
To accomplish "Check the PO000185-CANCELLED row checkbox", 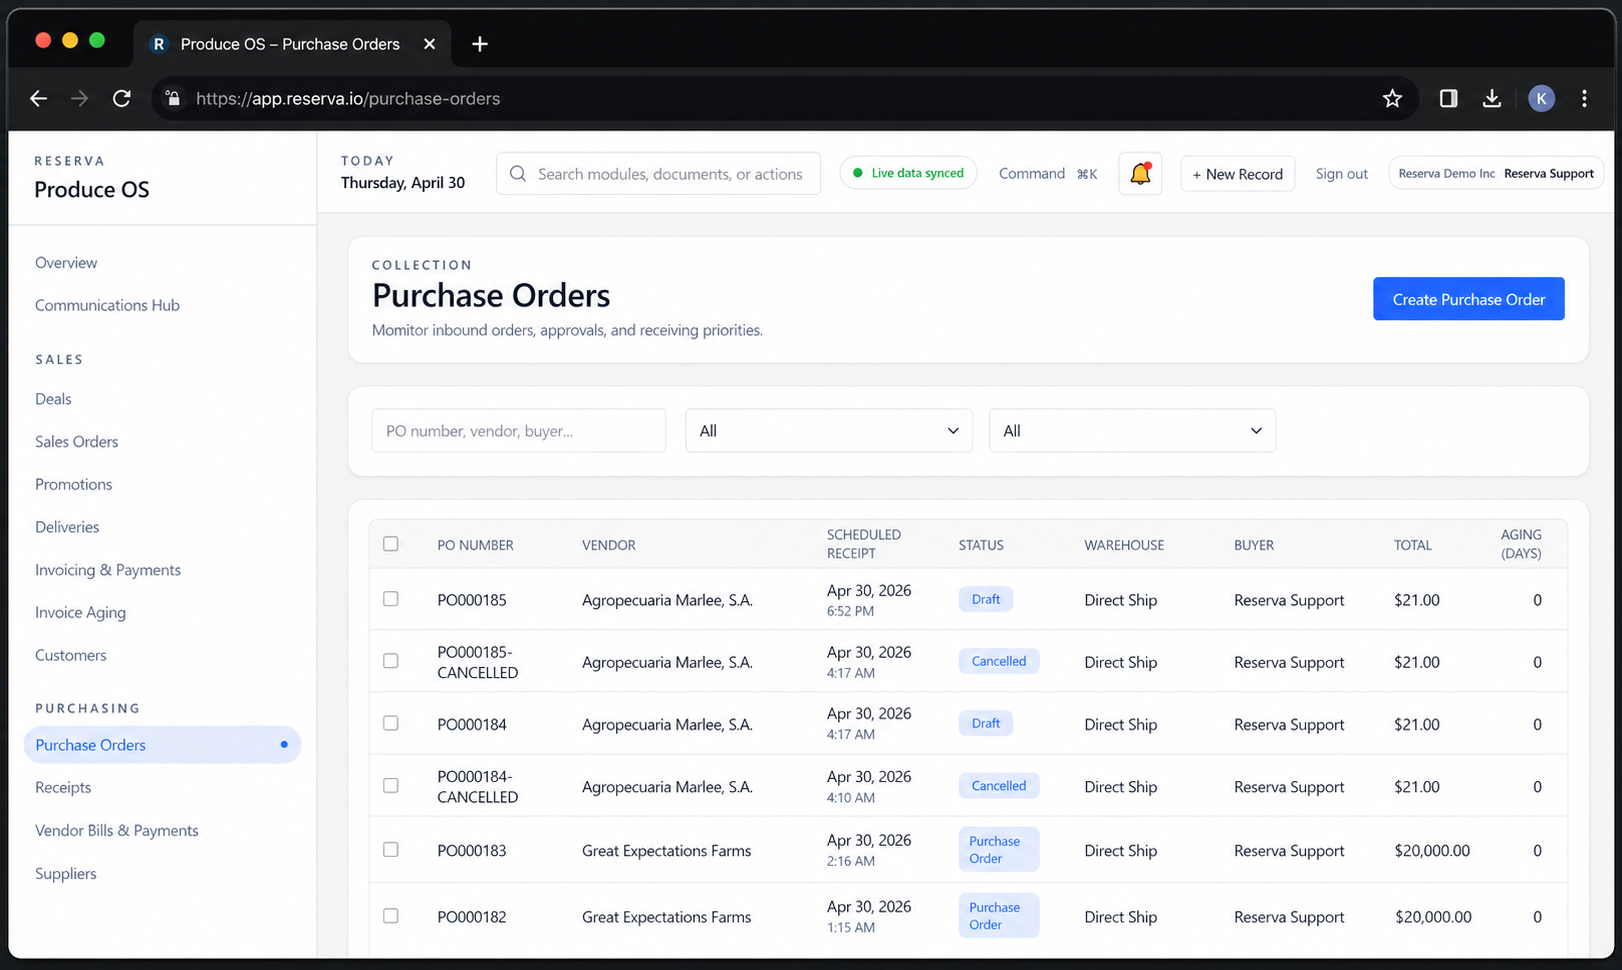I will coord(391,661).
